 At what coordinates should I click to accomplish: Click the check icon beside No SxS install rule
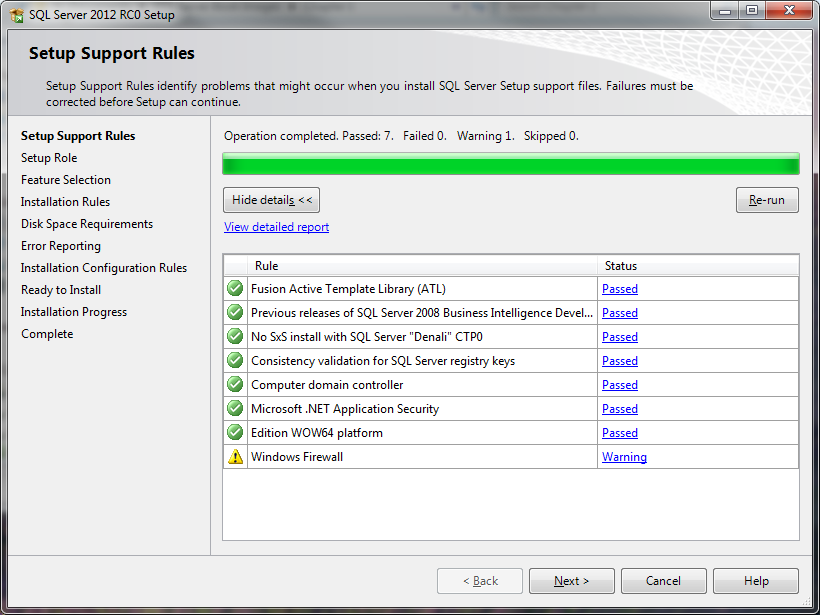pyautogui.click(x=235, y=336)
